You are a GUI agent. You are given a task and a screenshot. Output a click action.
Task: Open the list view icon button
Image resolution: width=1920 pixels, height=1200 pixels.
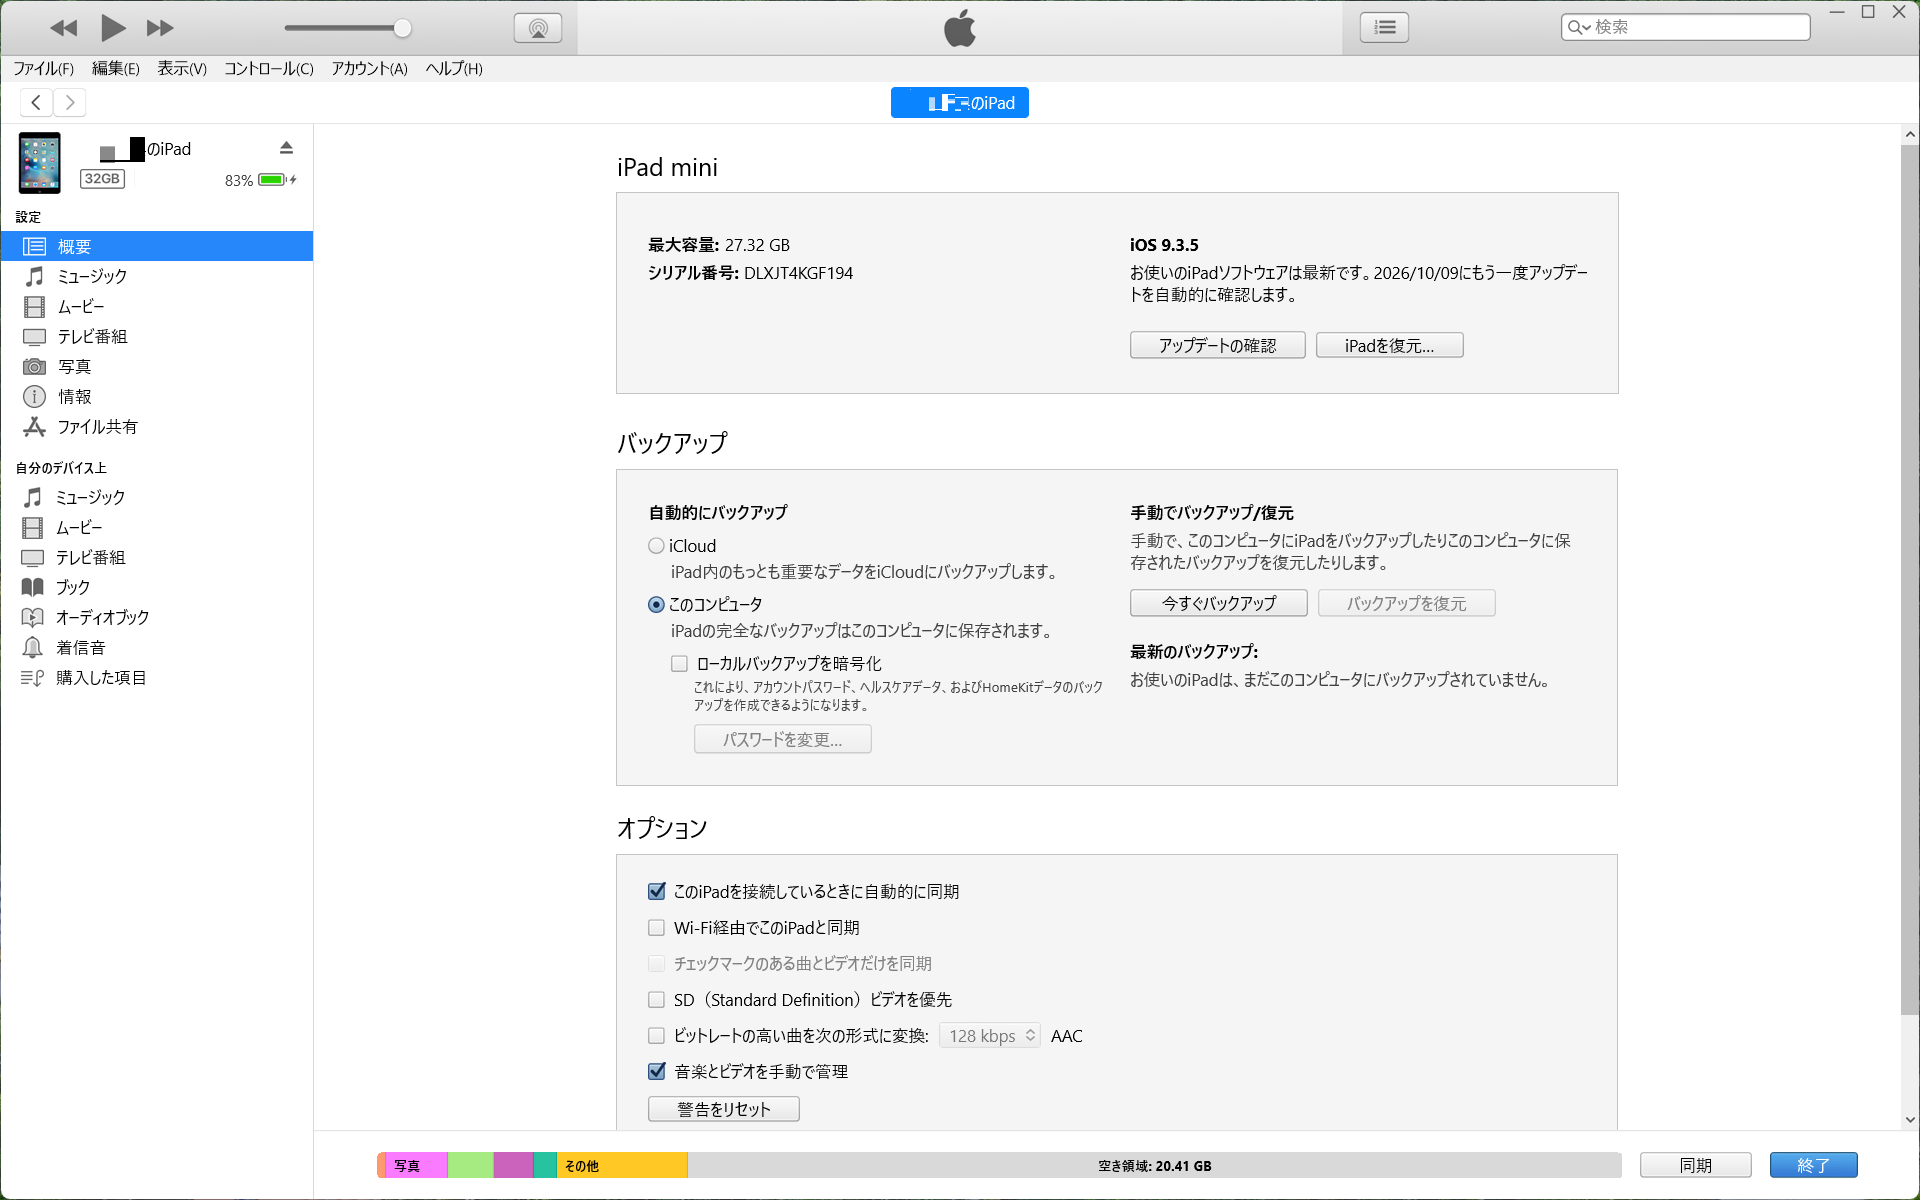1384,28
